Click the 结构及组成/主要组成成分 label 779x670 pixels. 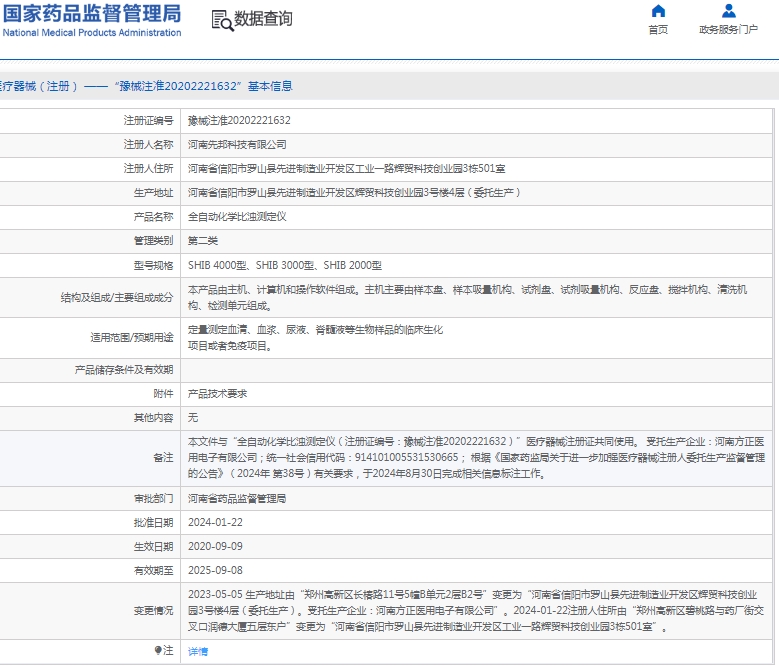pyautogui.click(x=117, y=298)
